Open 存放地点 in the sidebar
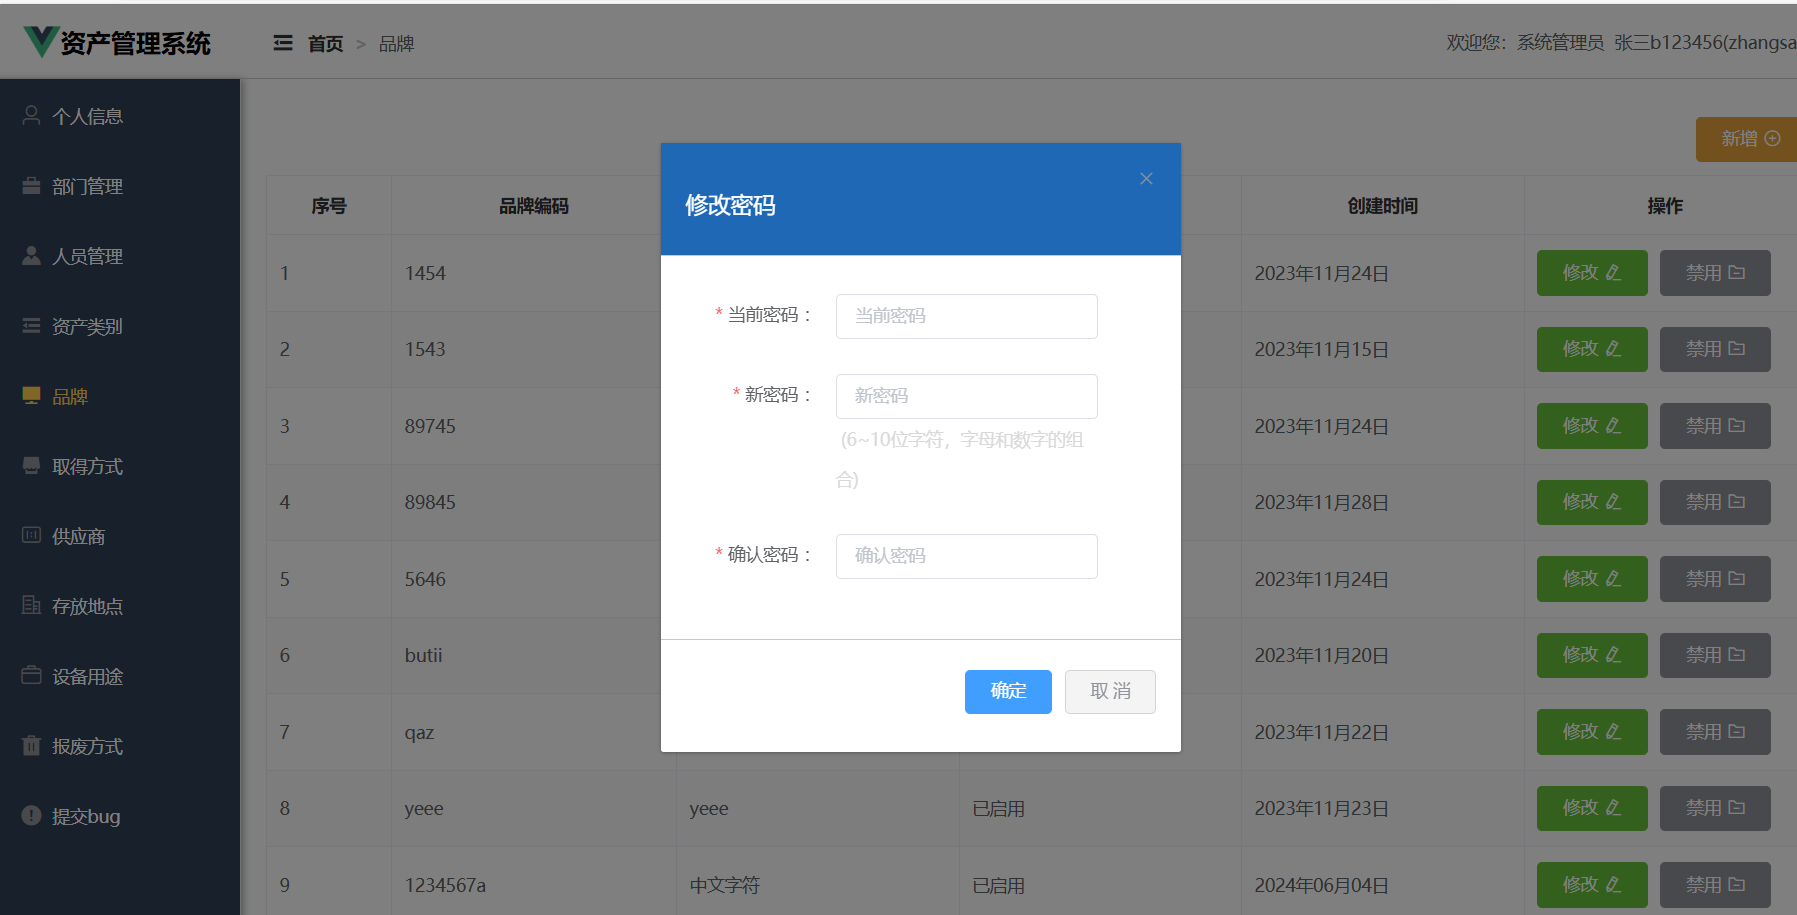 click(x=120, y=606)
